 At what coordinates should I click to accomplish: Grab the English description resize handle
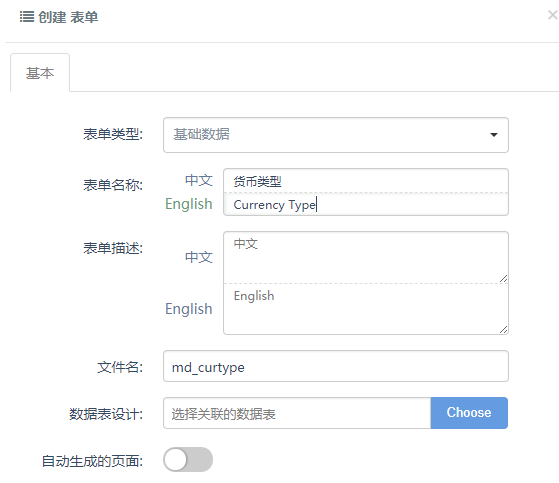503,330
